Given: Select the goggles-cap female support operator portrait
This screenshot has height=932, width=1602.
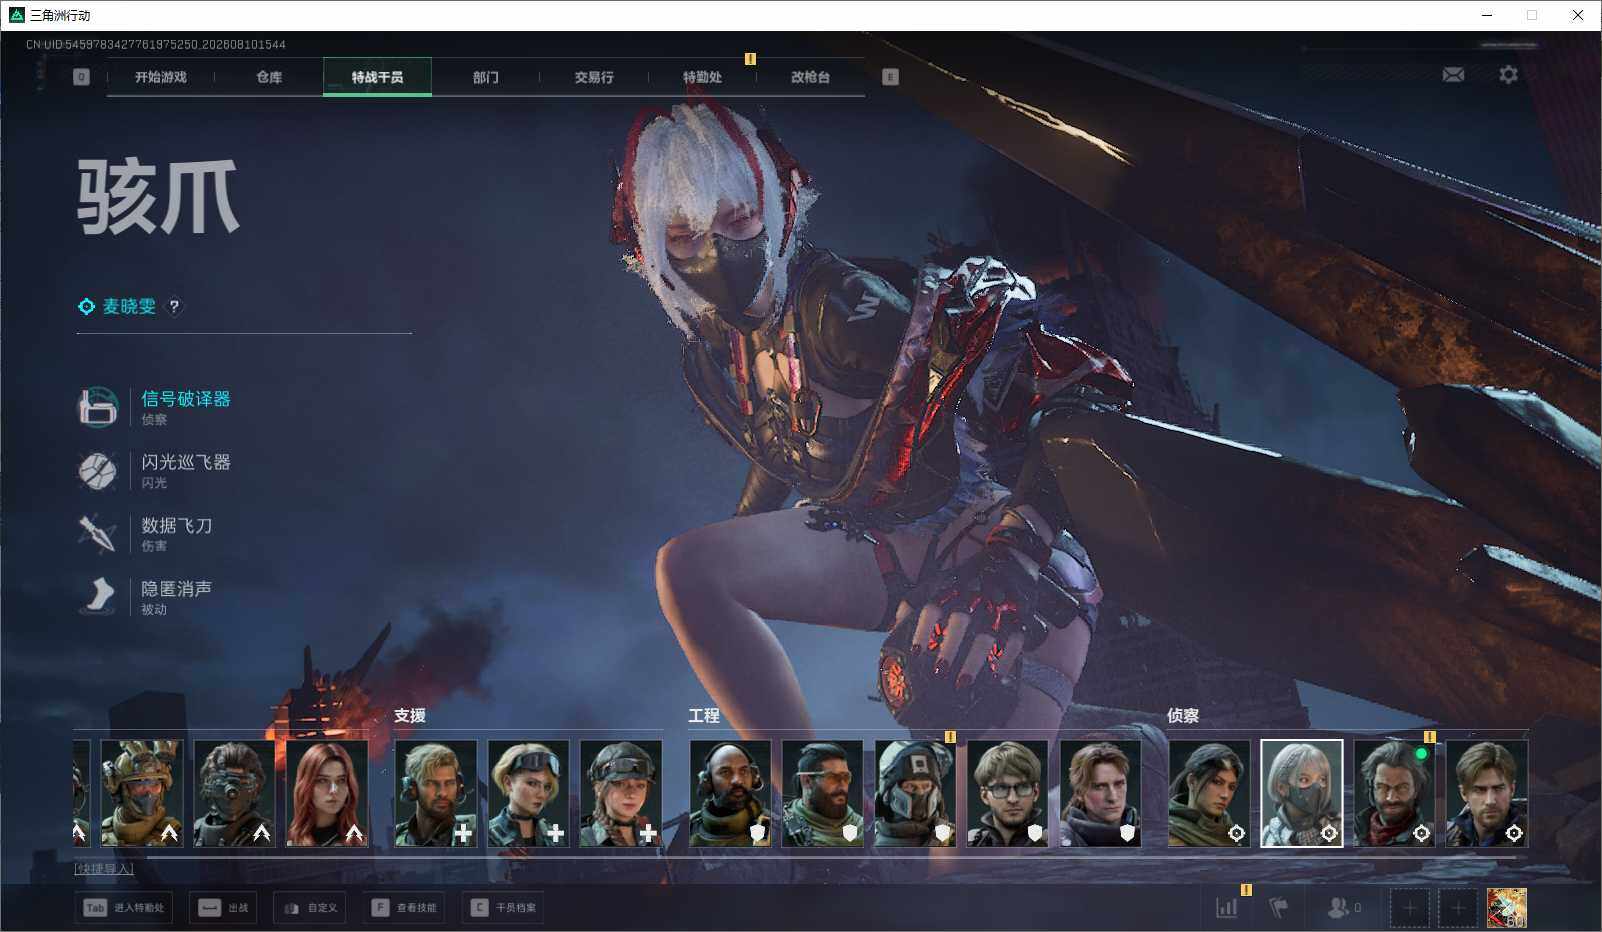Looking at the screenshot, I should pos(621,794).
